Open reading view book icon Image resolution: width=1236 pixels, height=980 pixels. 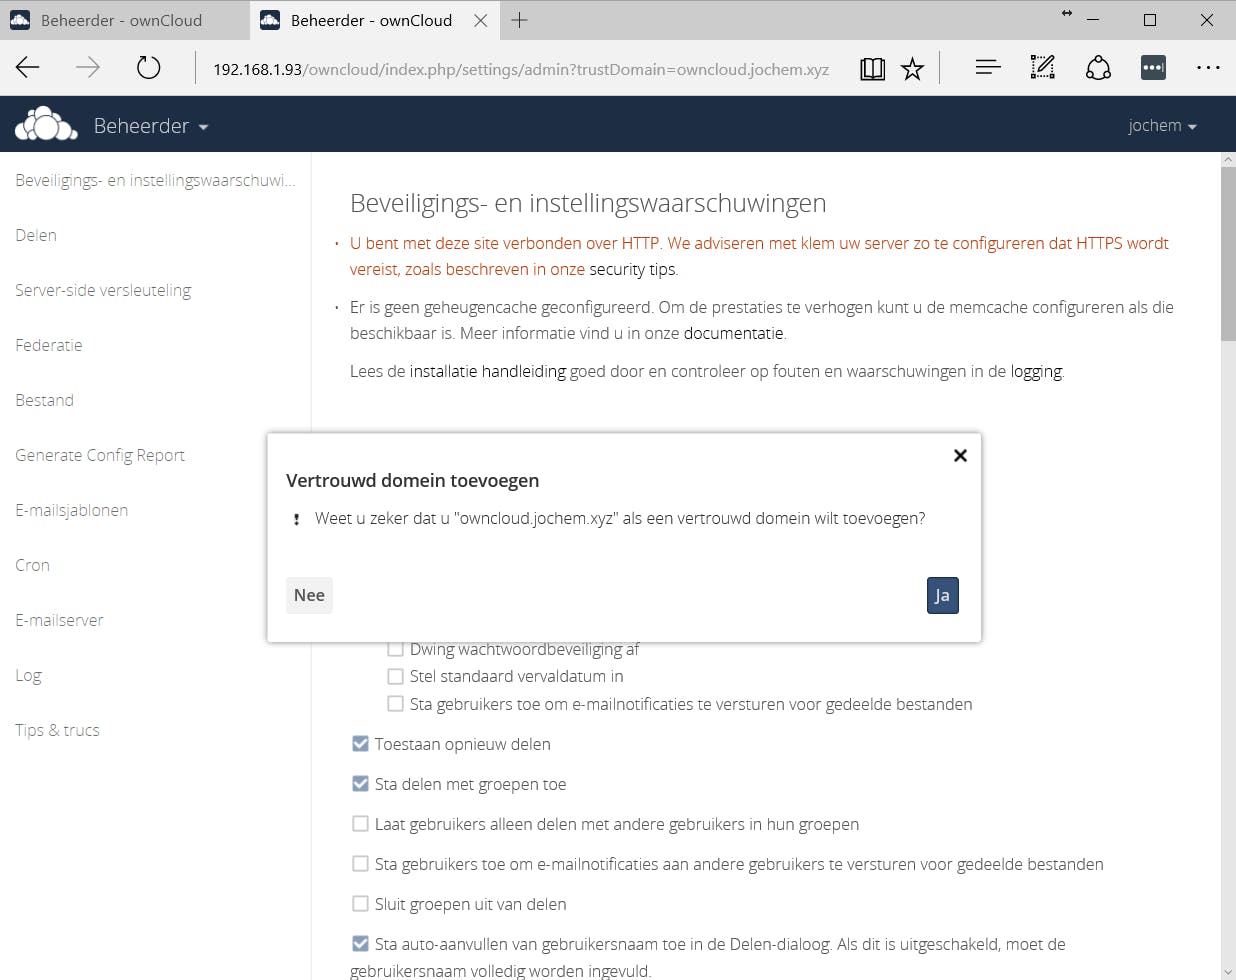872,68
